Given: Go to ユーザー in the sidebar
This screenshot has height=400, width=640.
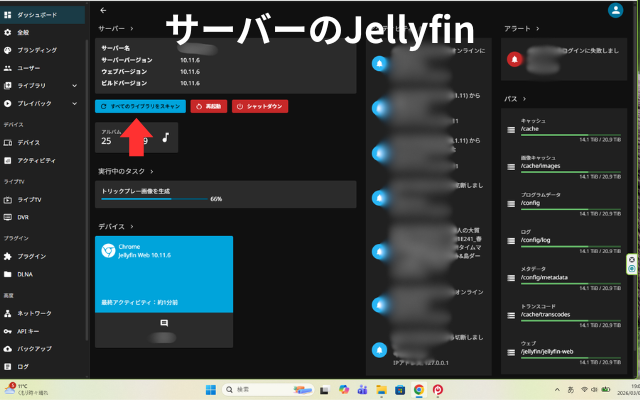Looking at the screenshot, I should point(30,67).
